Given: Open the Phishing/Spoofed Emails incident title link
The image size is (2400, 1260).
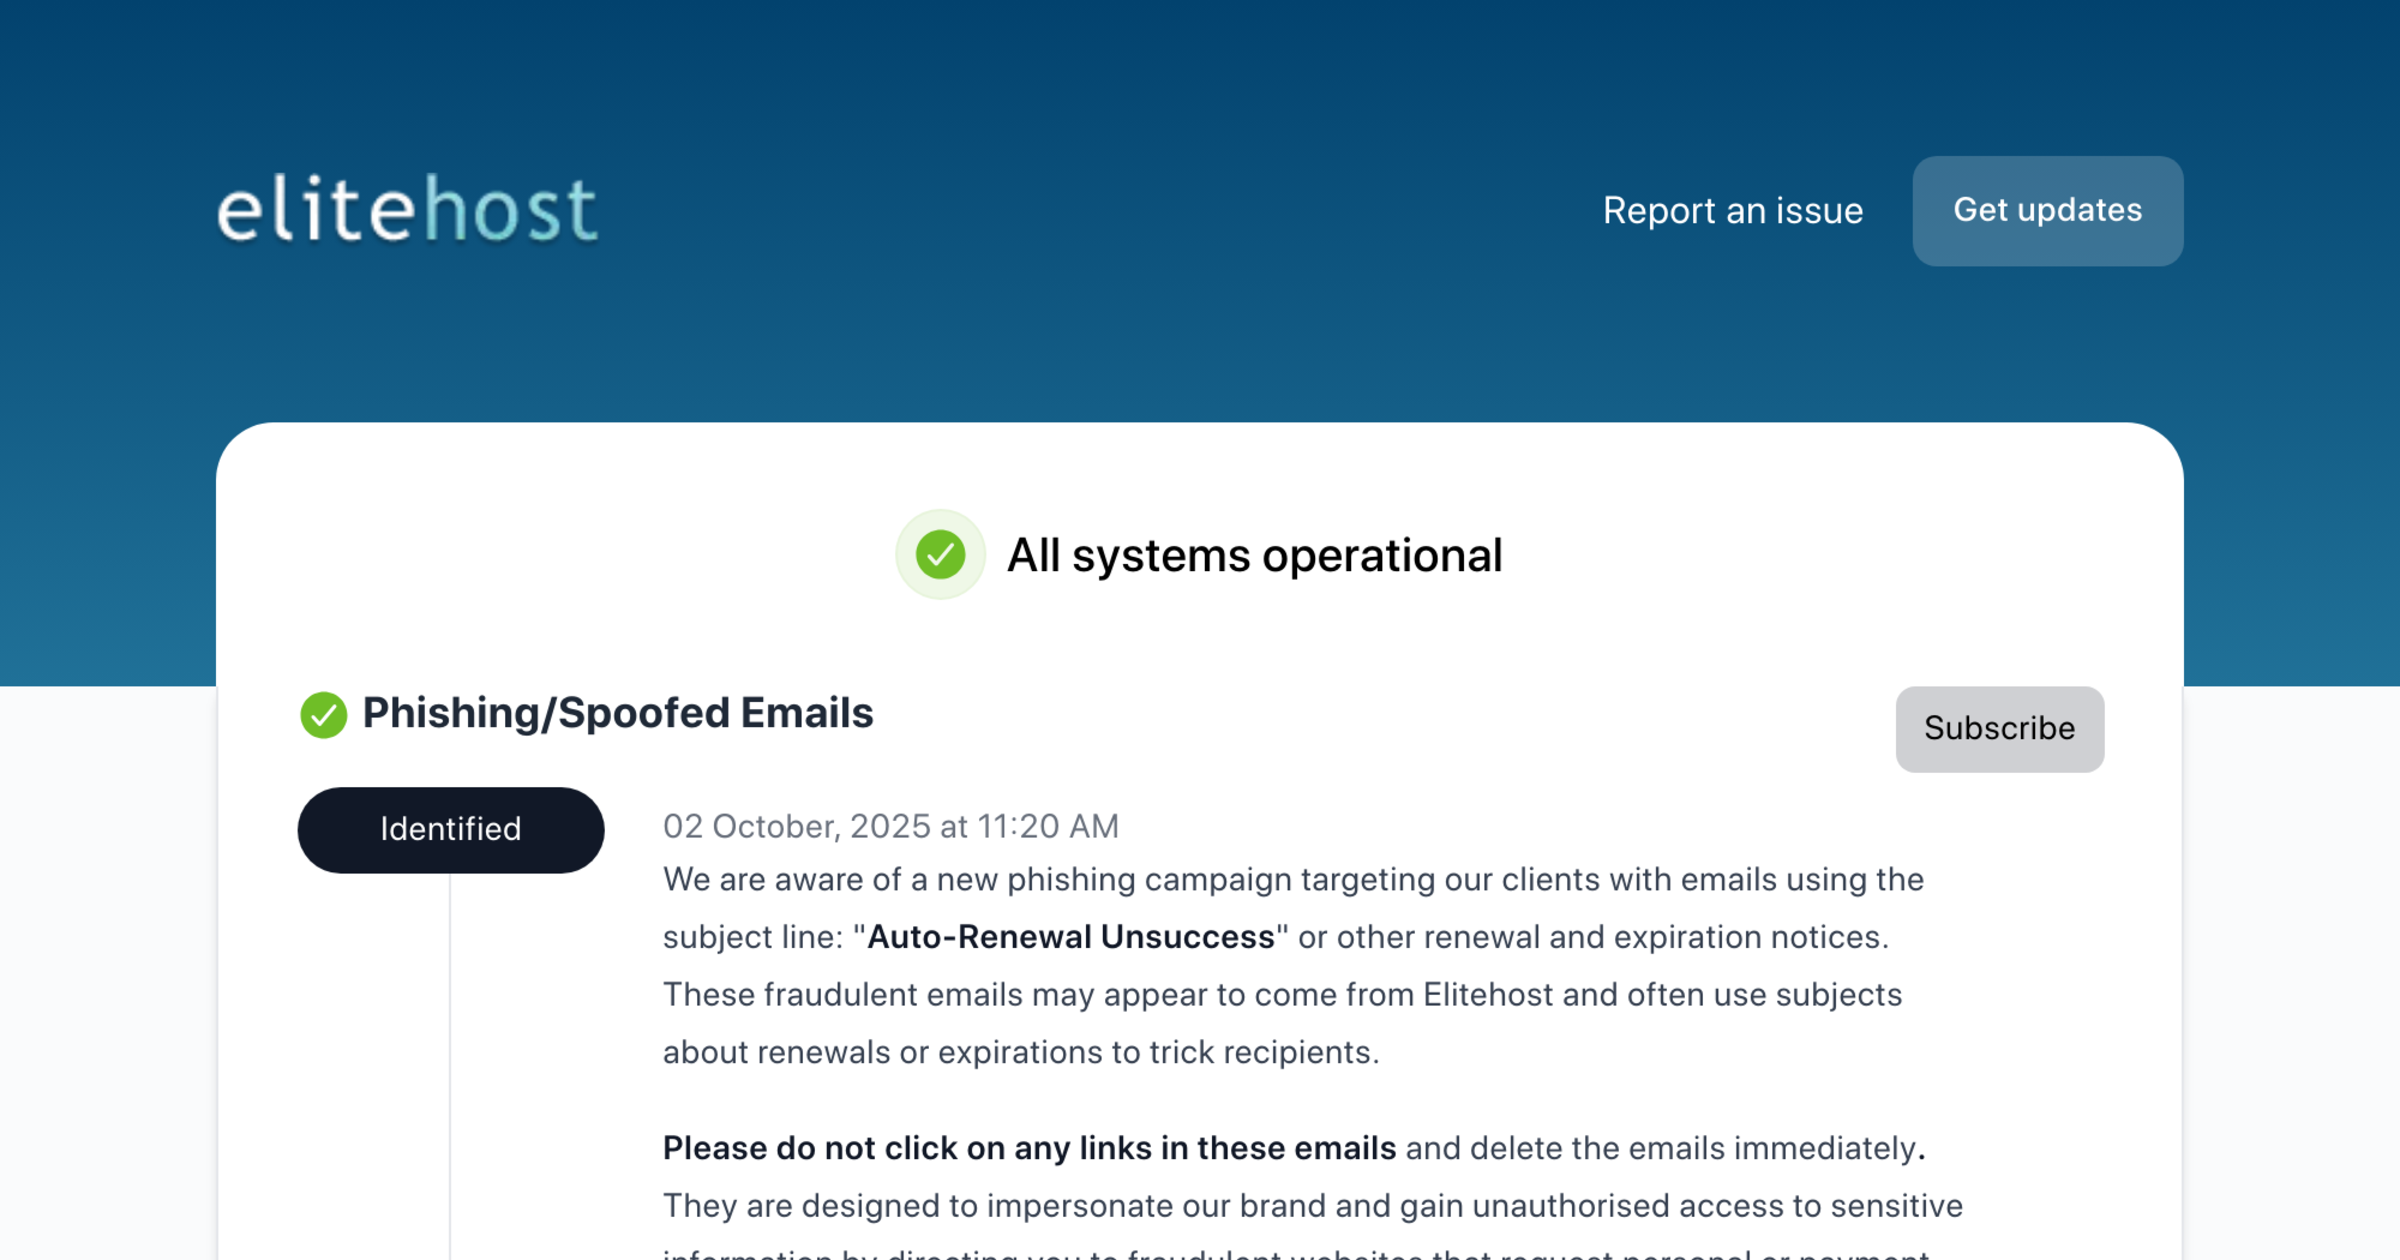Looking at the screenshot, I should click(x=619, y=713).
